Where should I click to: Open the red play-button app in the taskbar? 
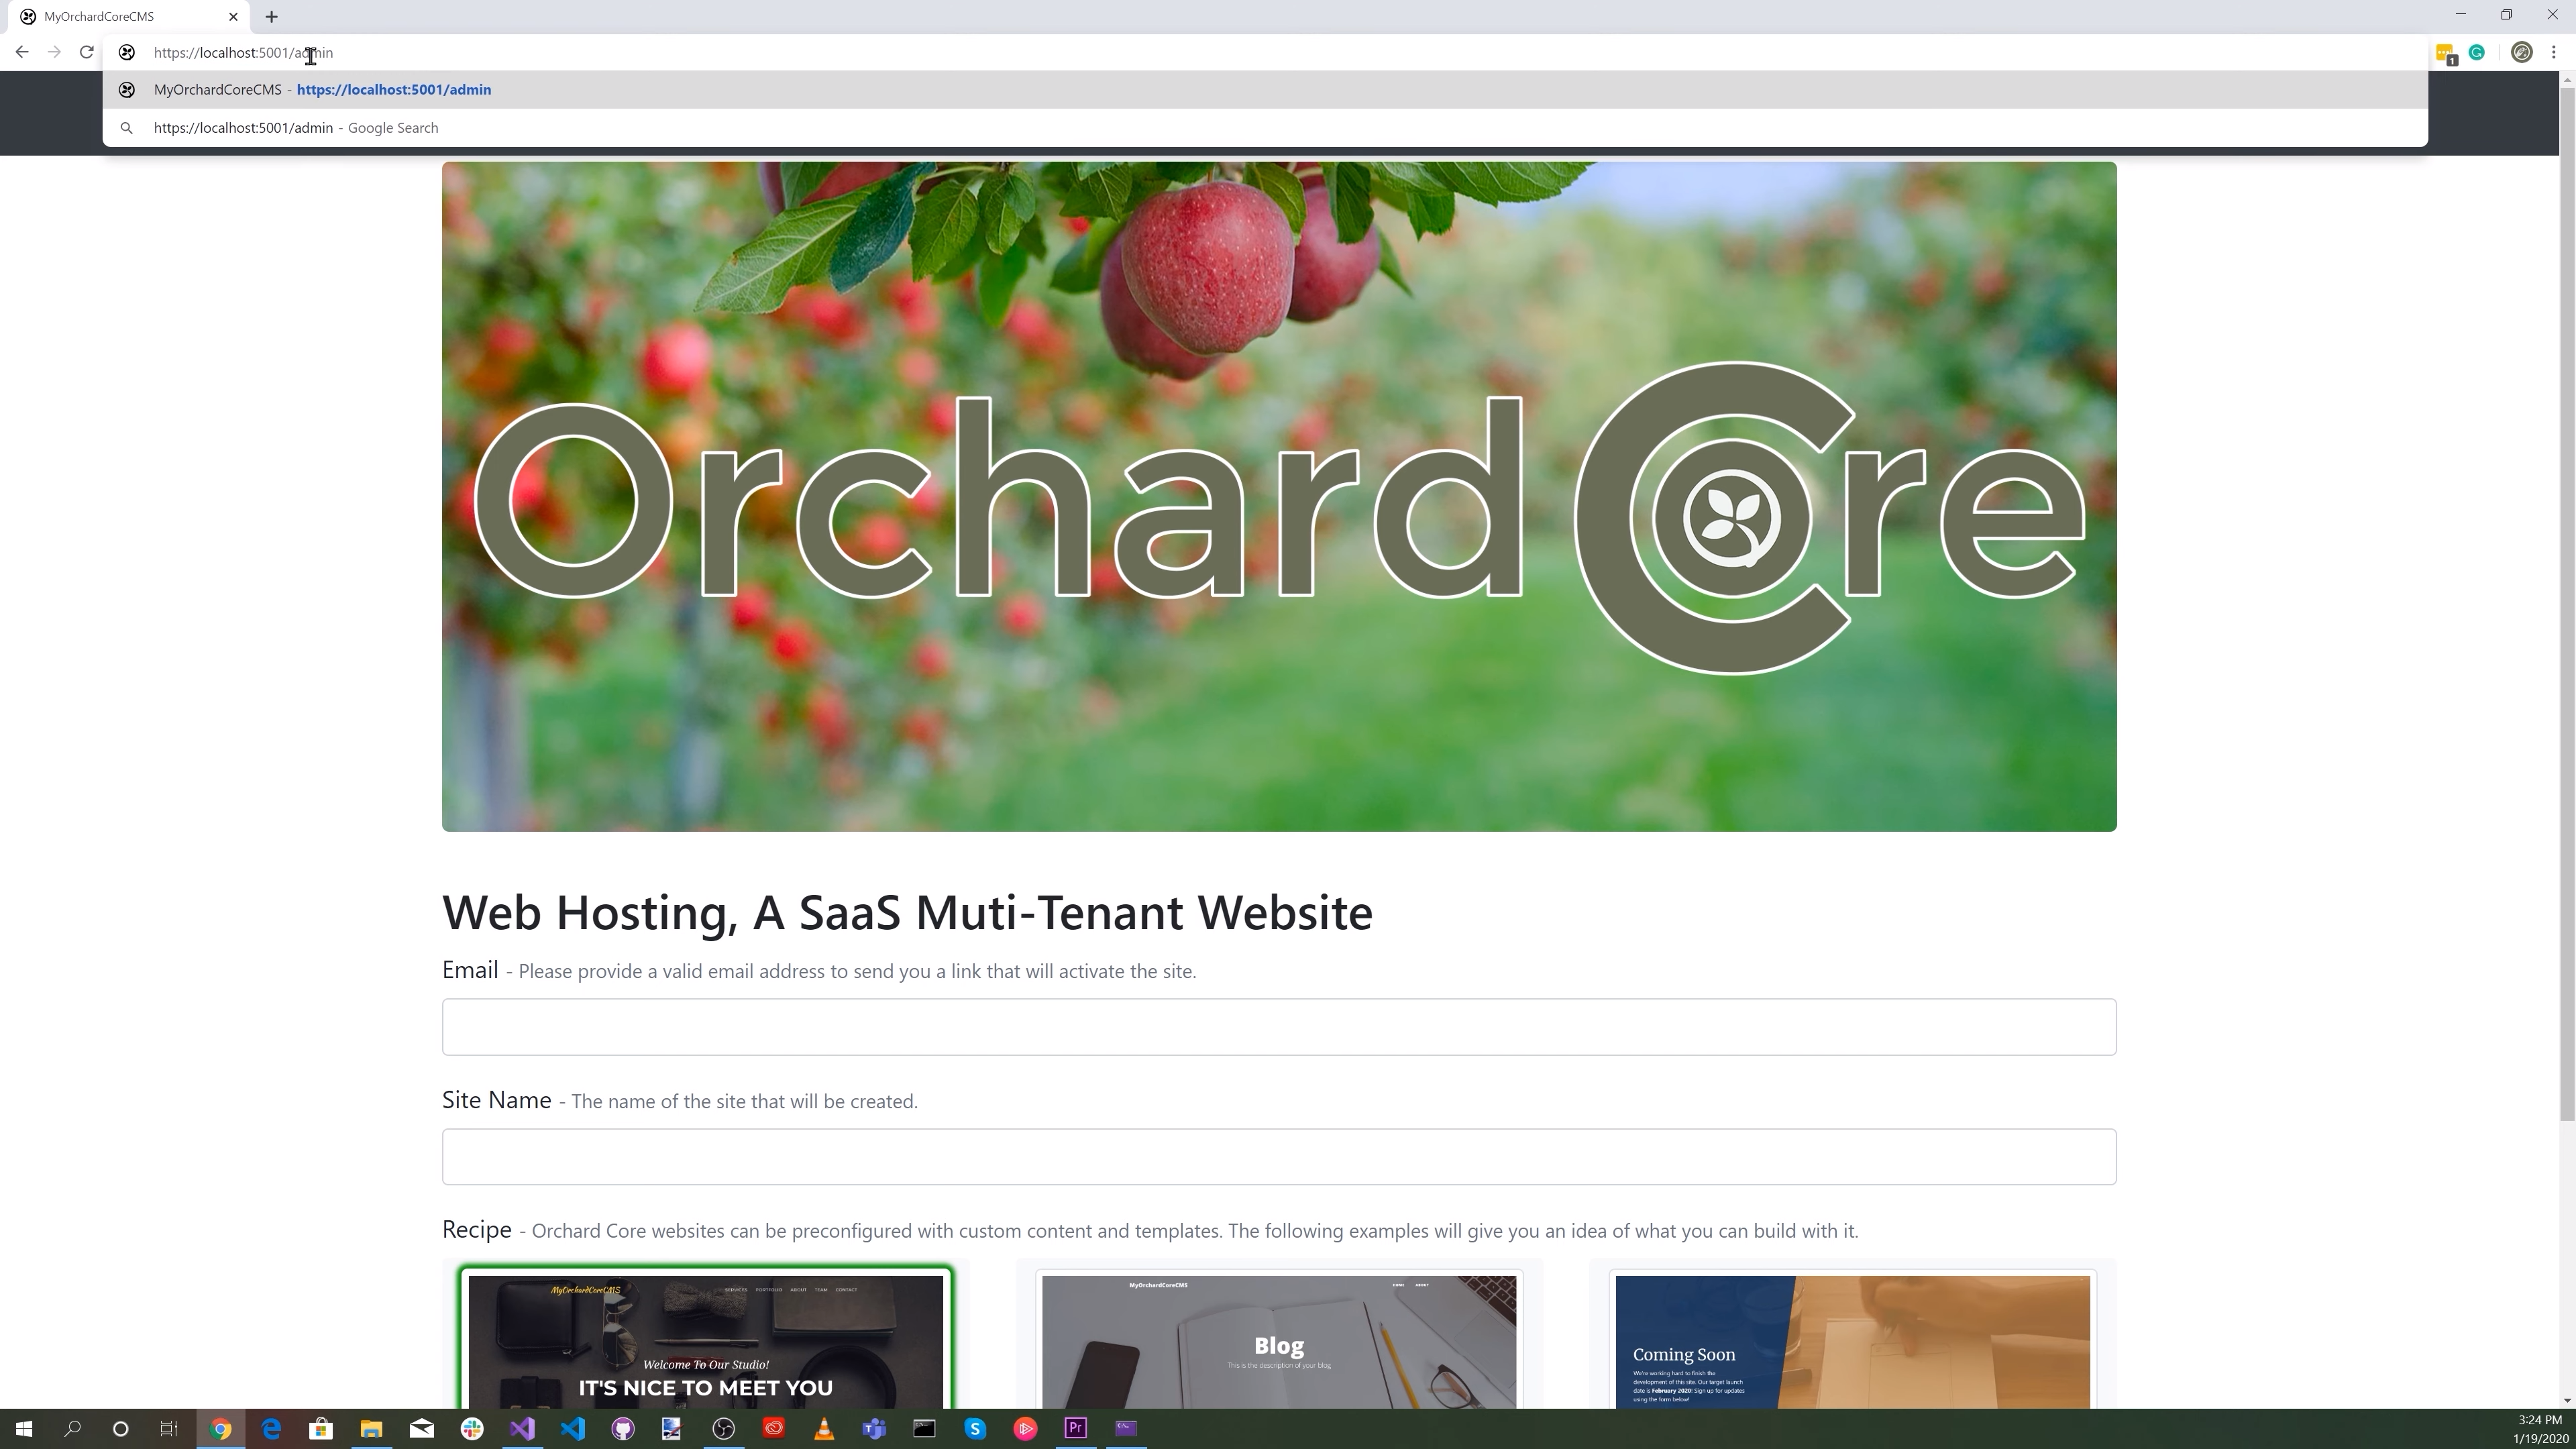(x=1025, y=1428)
